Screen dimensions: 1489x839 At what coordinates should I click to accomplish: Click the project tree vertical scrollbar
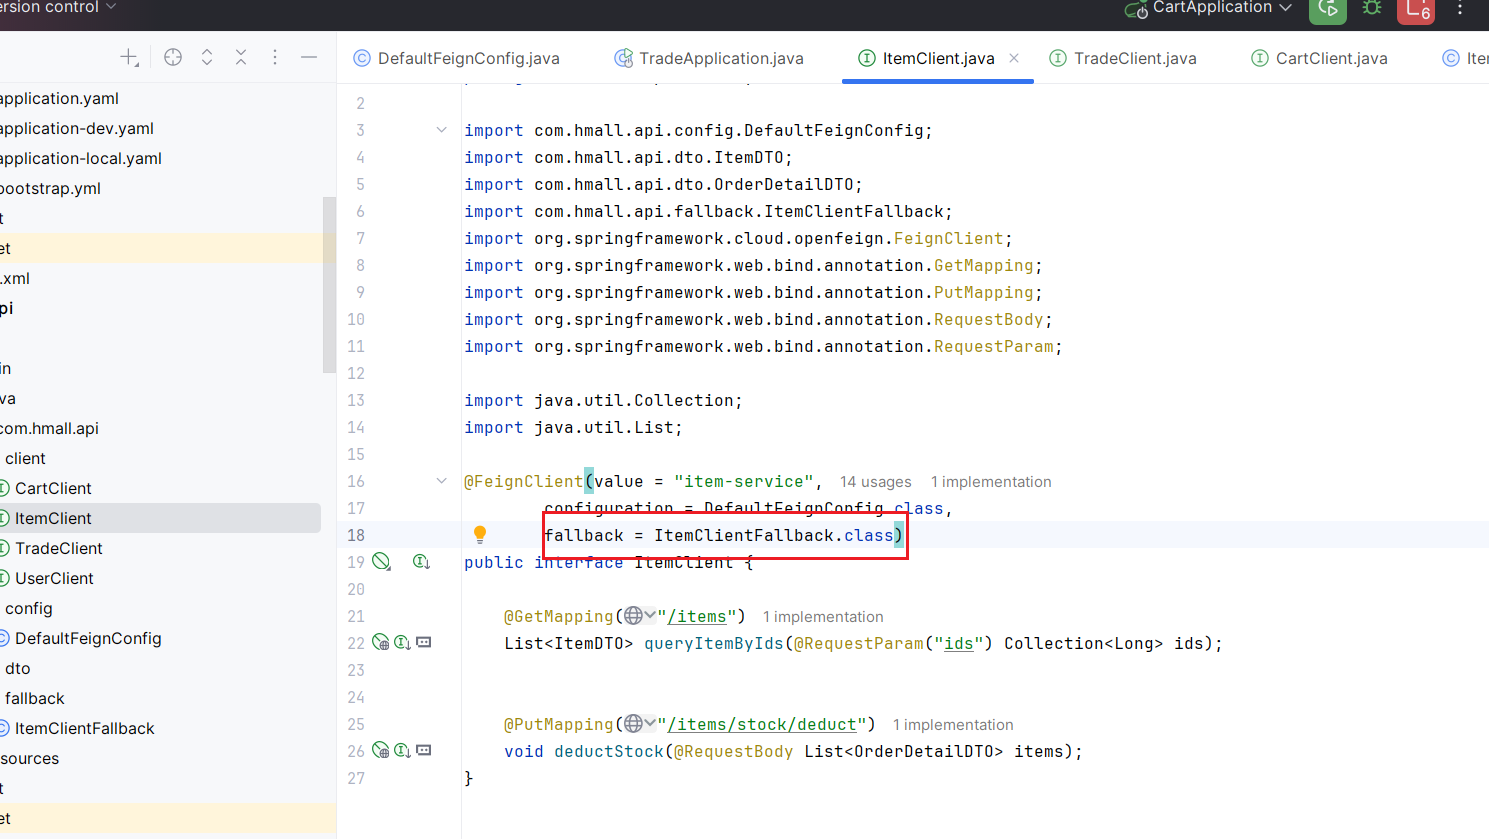coord(329,285)
